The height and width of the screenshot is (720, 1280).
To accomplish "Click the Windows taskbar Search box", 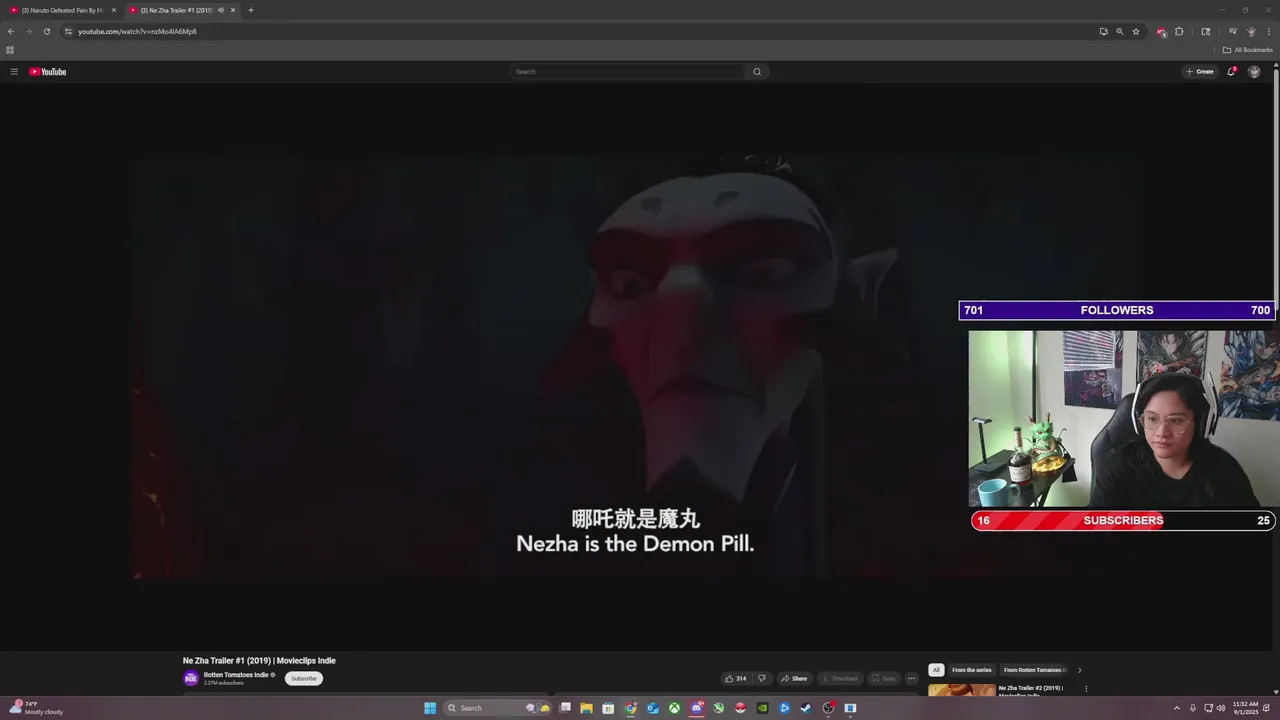I will 497,708.
